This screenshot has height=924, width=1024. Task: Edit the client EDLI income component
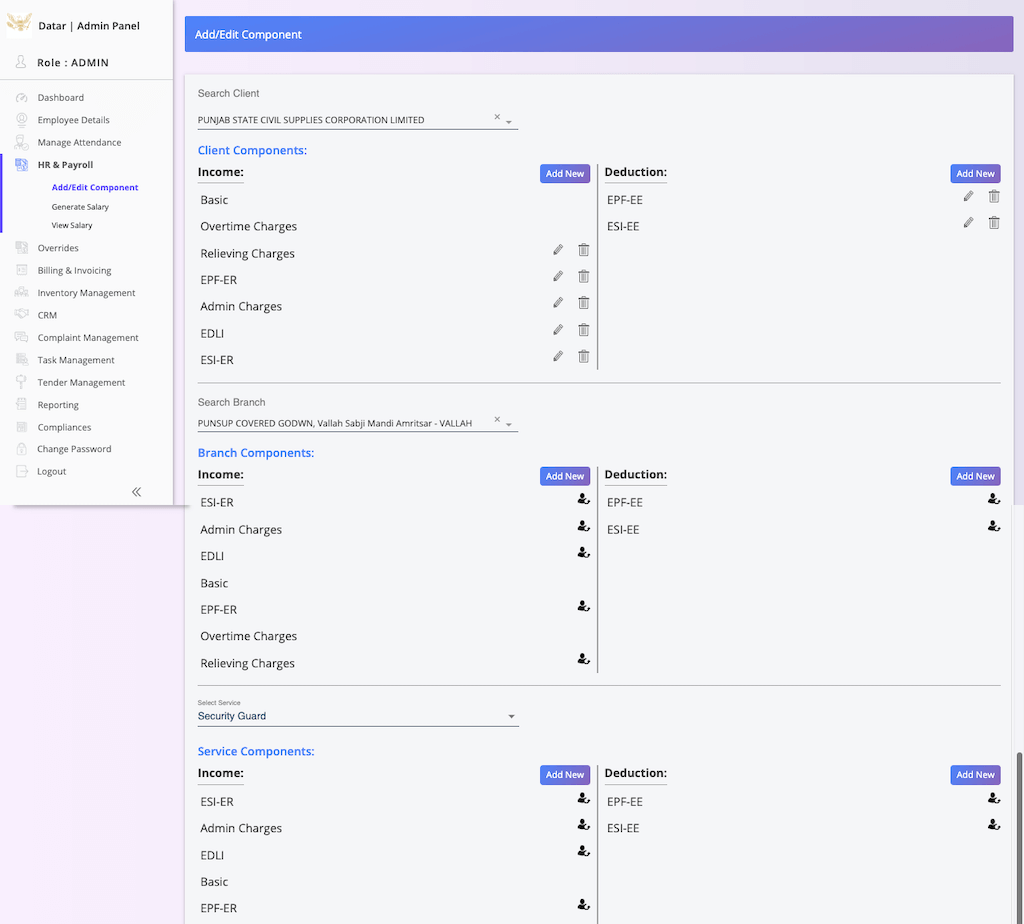[558, 330]
